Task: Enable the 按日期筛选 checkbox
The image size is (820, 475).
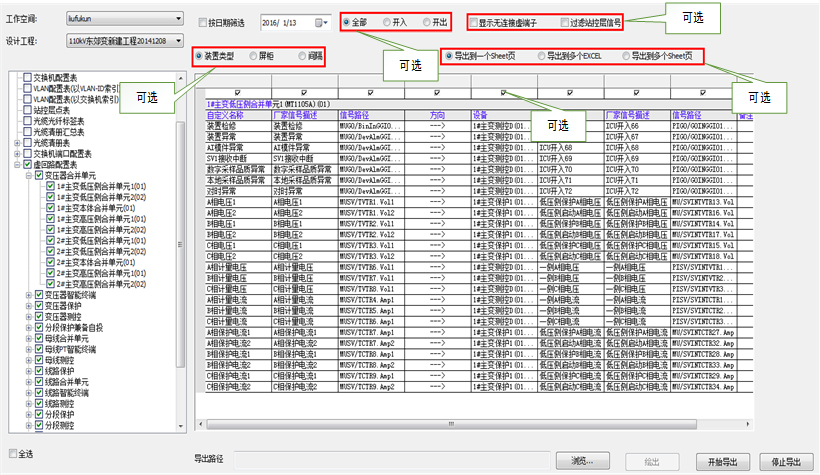Action: tap(203, 22)
